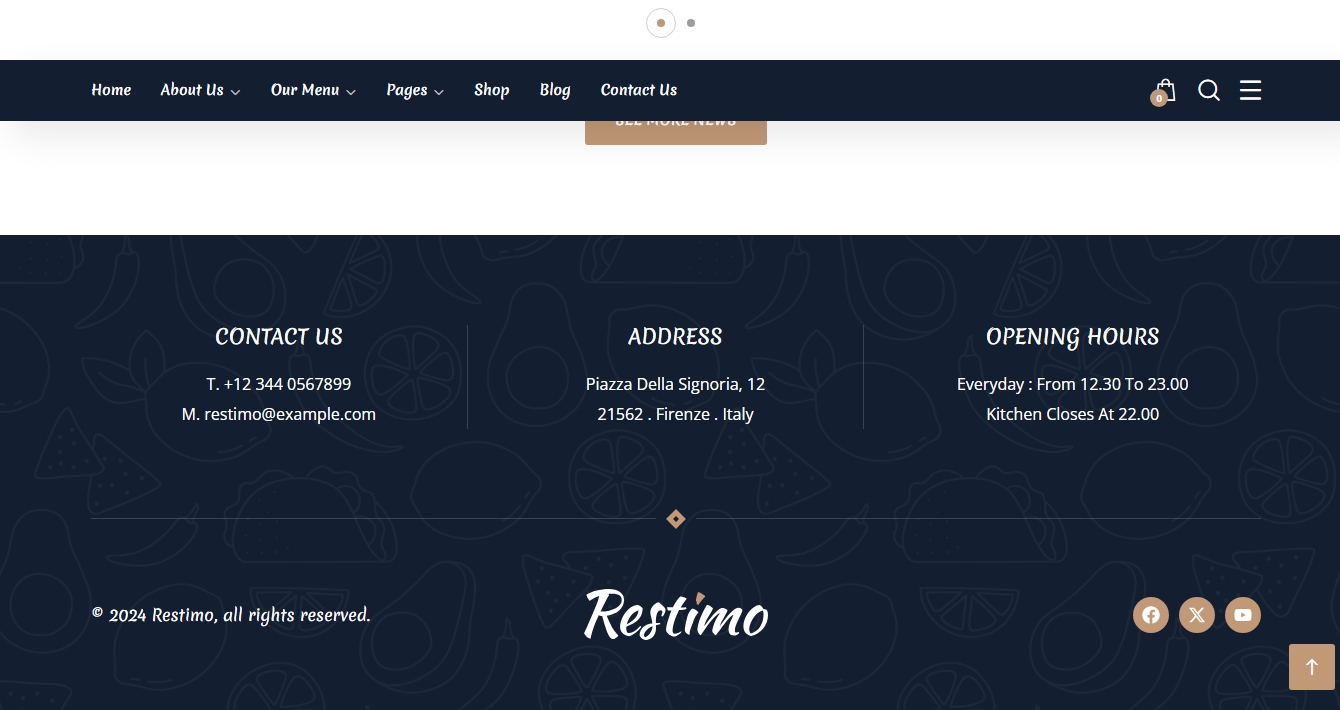Expand the About Us dropdown
Viewport: 1340px width, 710px height.
coord(200,90)
